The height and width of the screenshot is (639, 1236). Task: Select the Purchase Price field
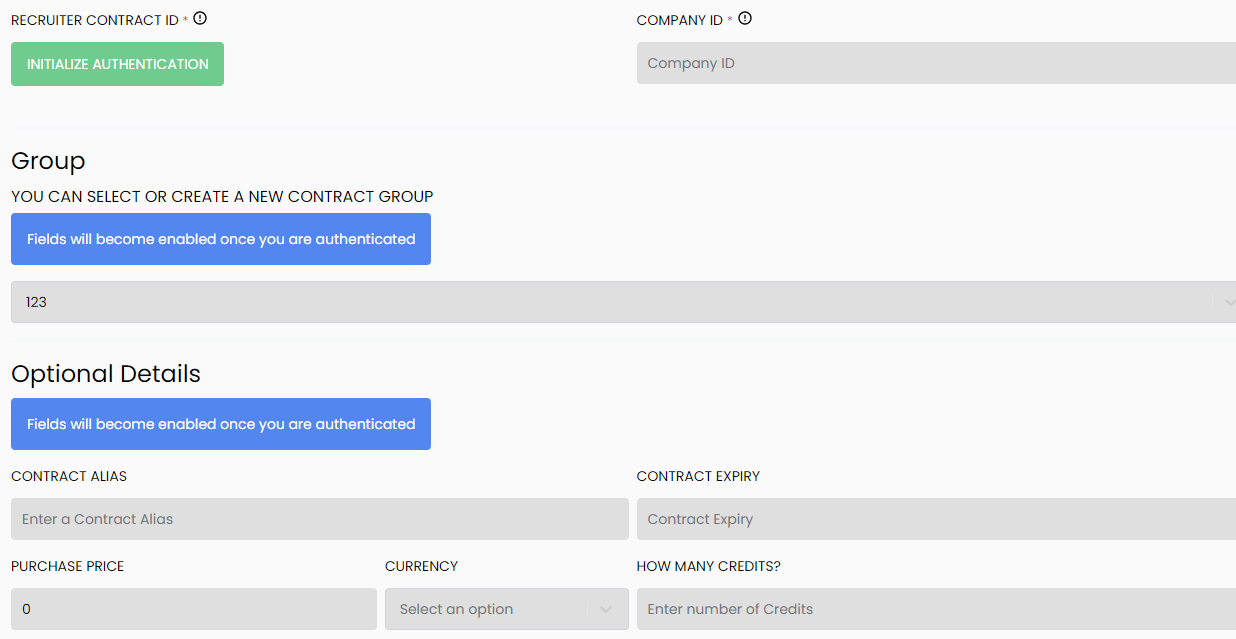pos(194,609)
